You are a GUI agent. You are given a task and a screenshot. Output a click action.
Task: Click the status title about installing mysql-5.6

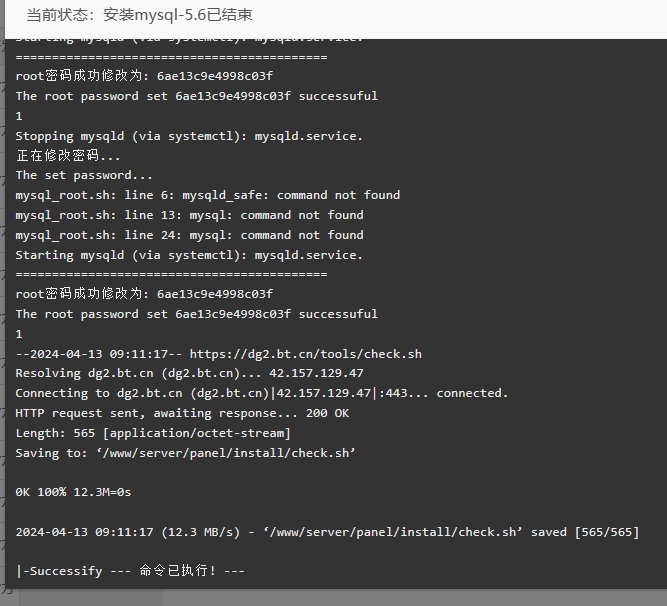tap(139, 15)
